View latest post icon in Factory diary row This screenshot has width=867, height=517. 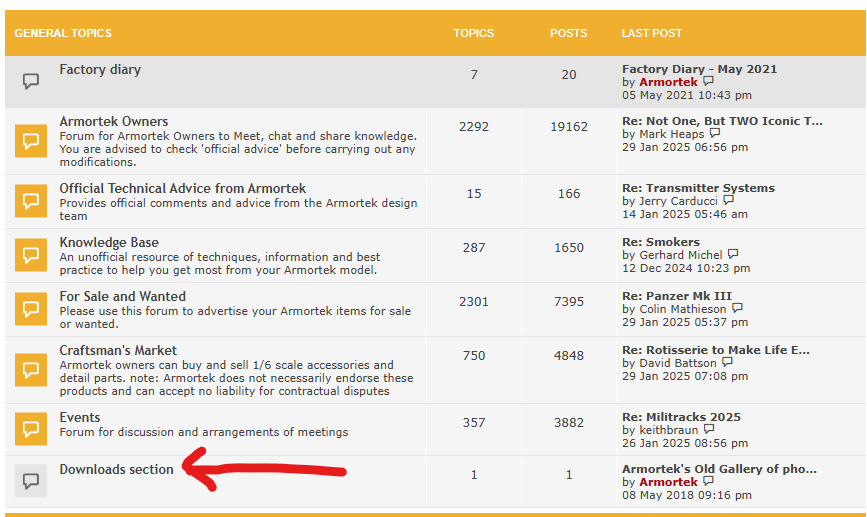[x=708, y=81]
